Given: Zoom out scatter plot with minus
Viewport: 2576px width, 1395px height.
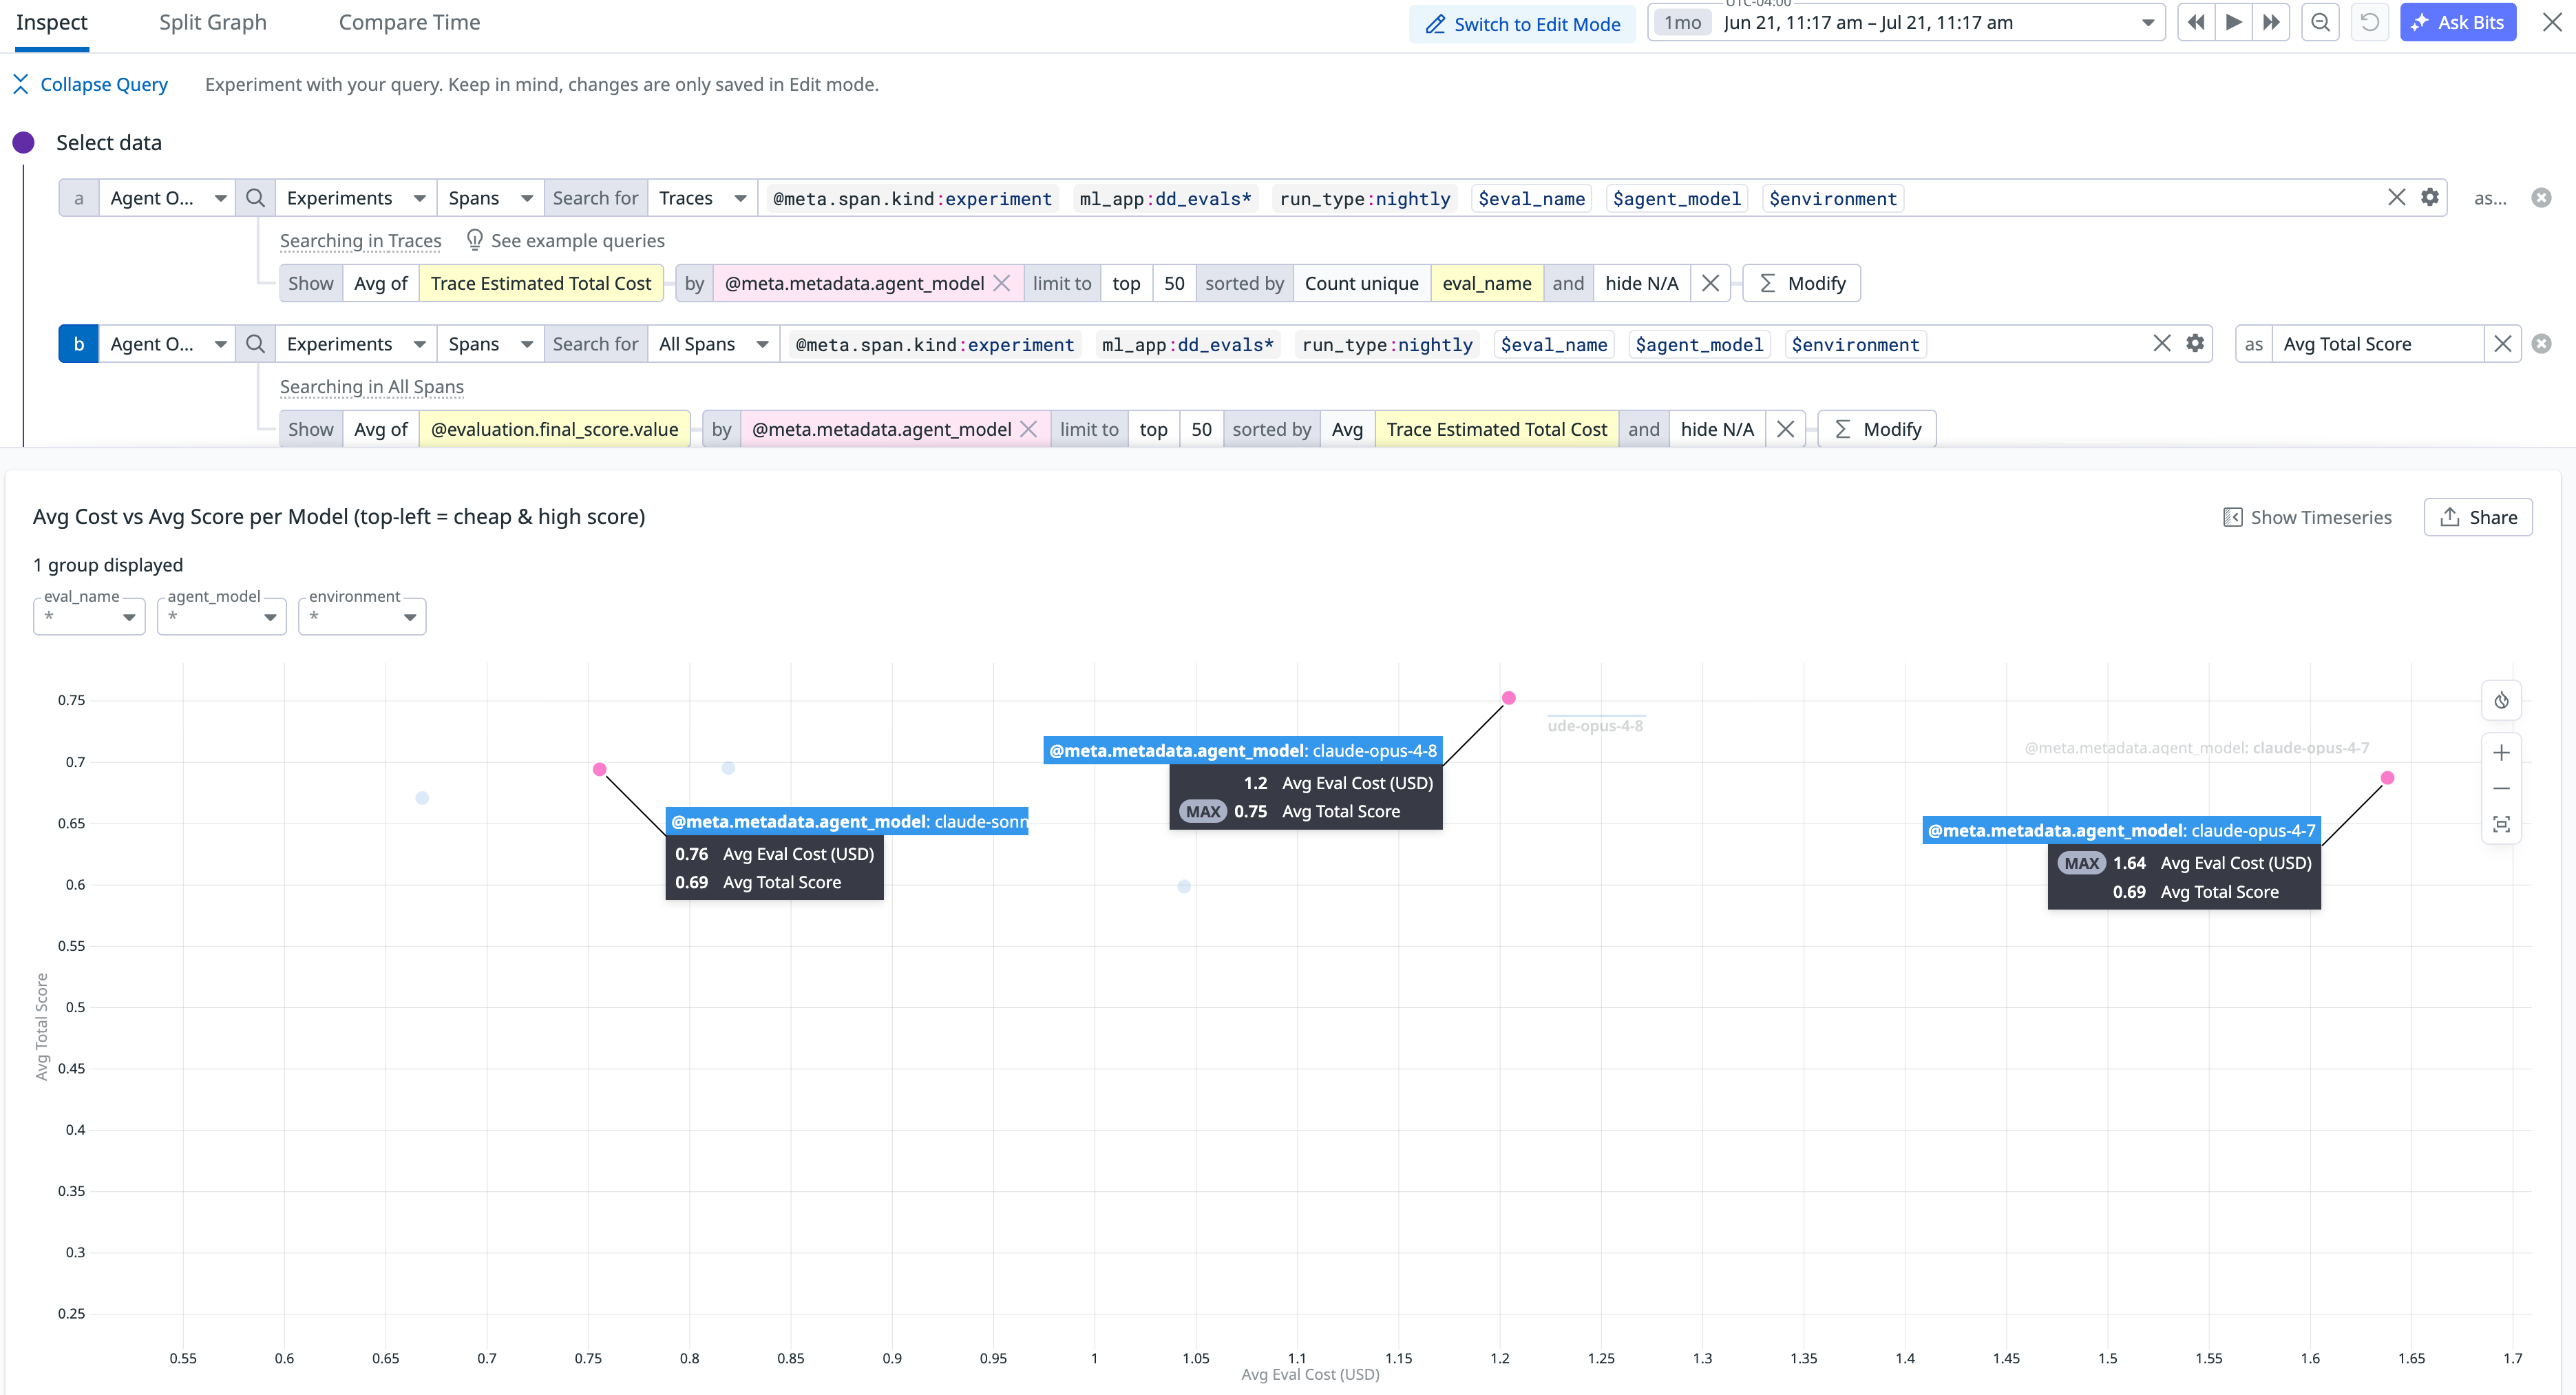Looking at the screenshot, I should coord(2501,789).
